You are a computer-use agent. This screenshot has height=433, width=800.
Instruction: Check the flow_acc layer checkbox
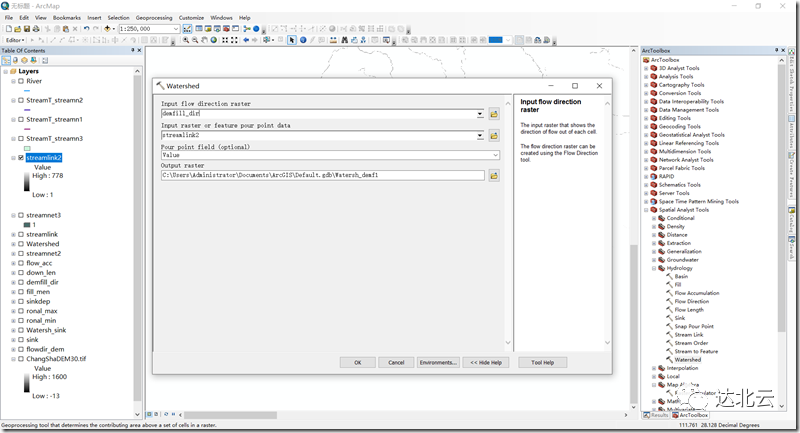[x=21, y=263]
